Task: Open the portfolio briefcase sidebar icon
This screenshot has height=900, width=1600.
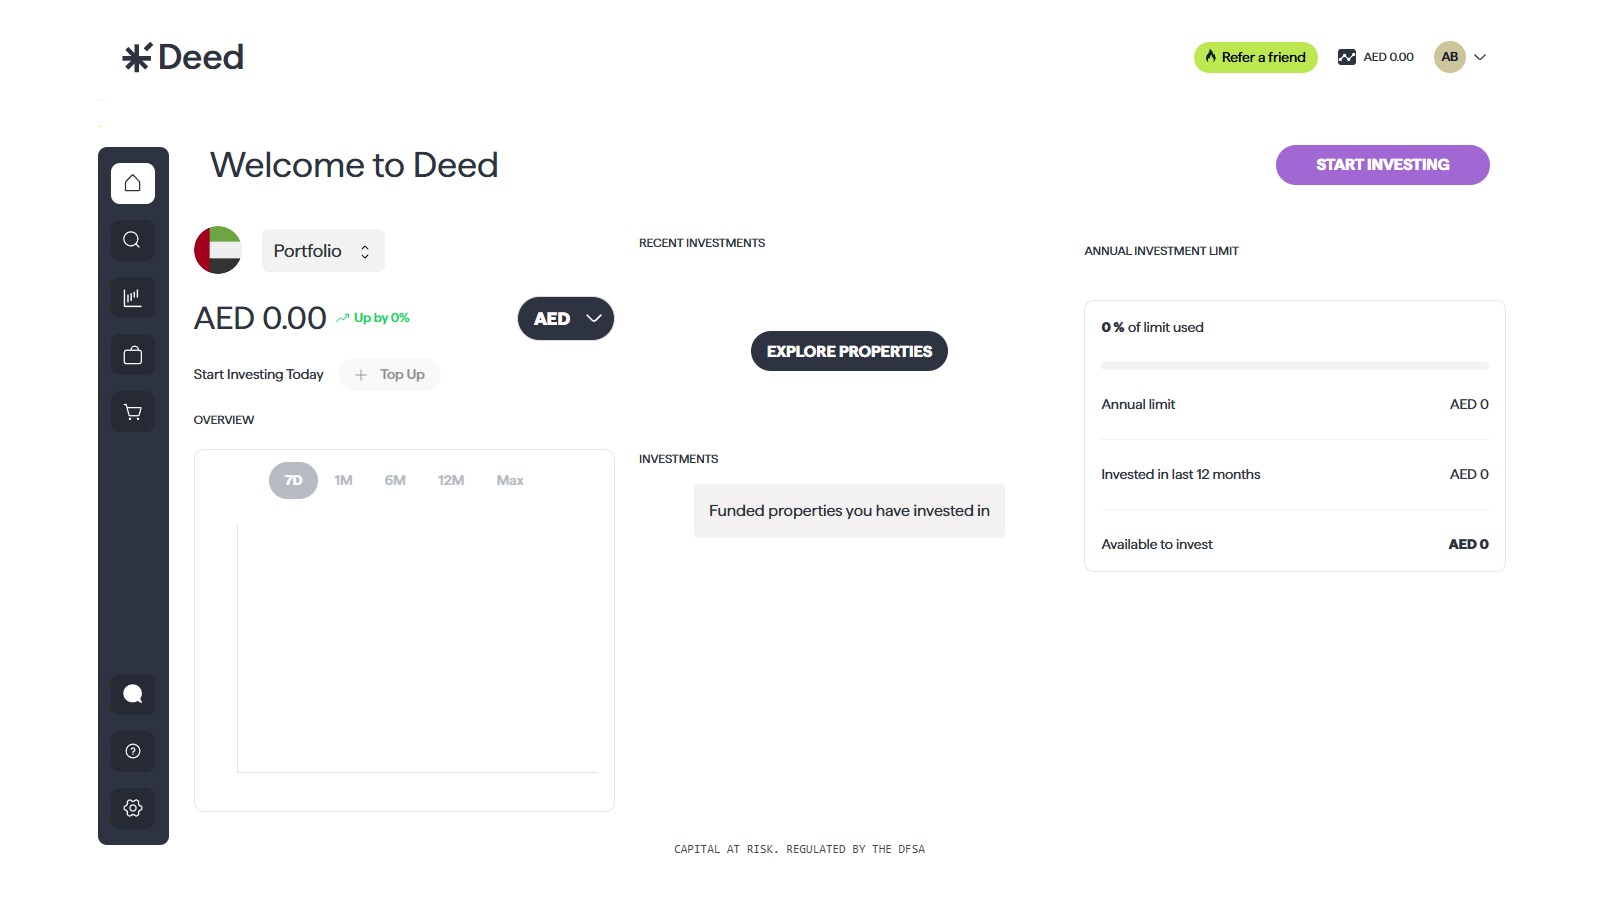Action: (133, 355)
